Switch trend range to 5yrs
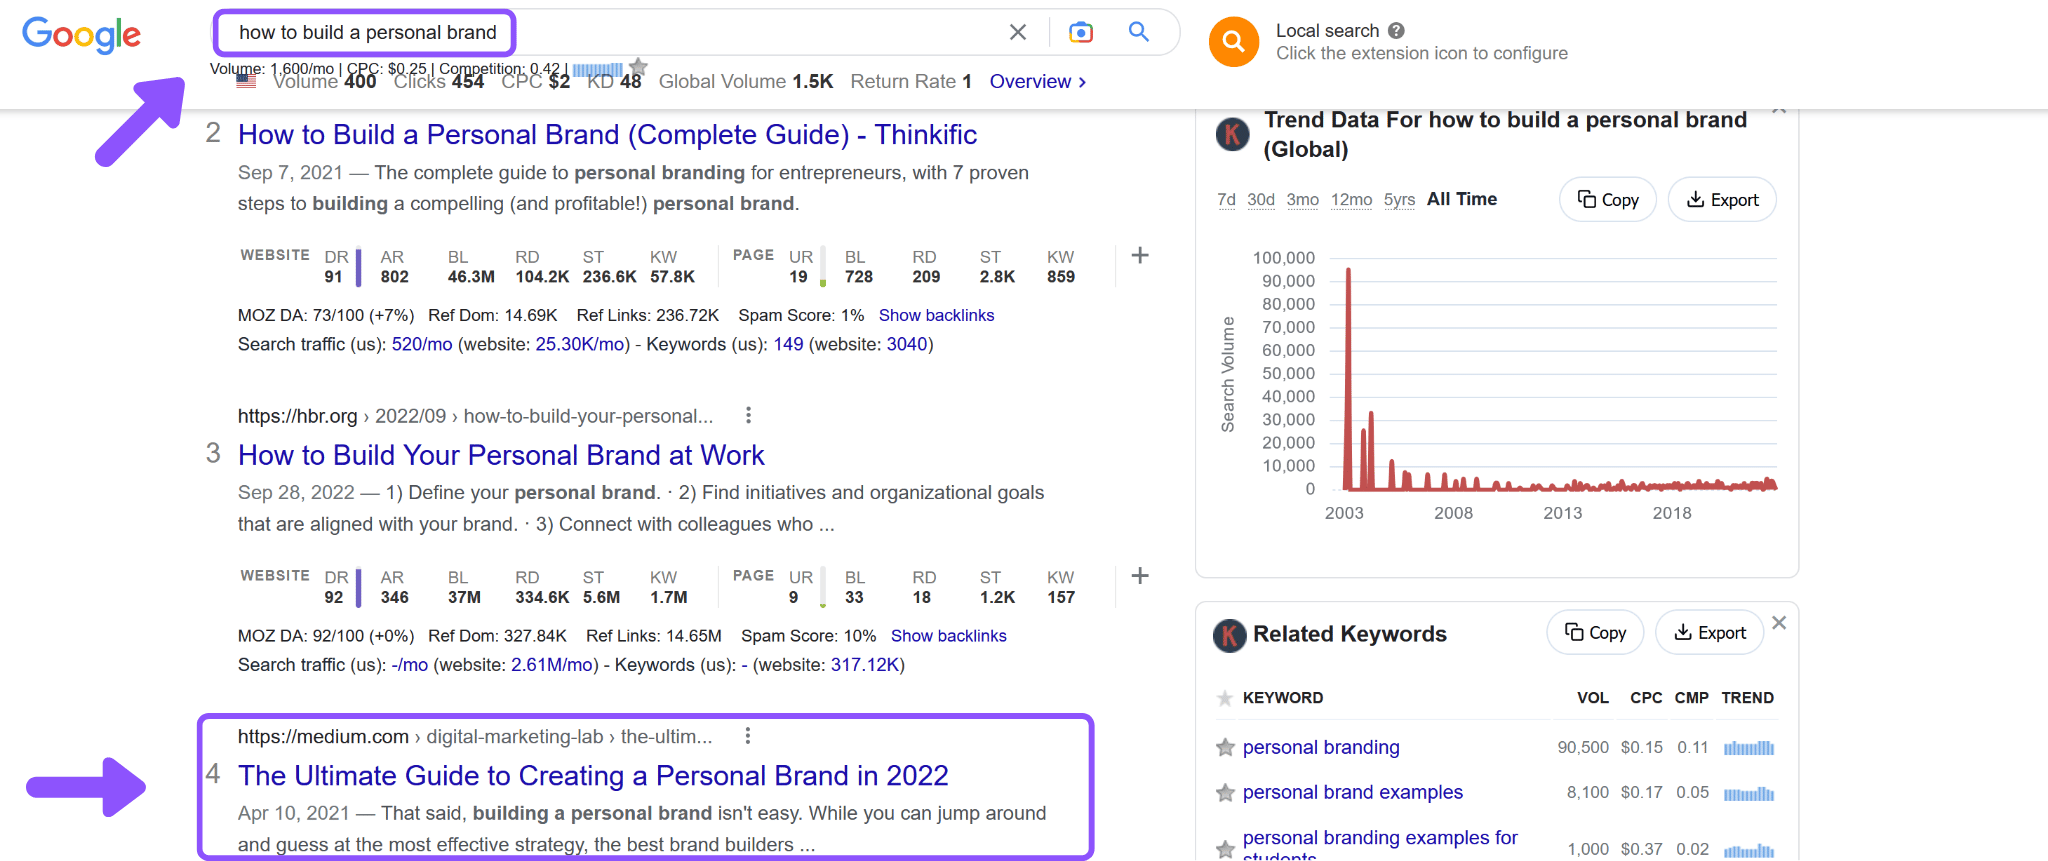Screen dimensions: 2048x861 tap(1399, 200)
